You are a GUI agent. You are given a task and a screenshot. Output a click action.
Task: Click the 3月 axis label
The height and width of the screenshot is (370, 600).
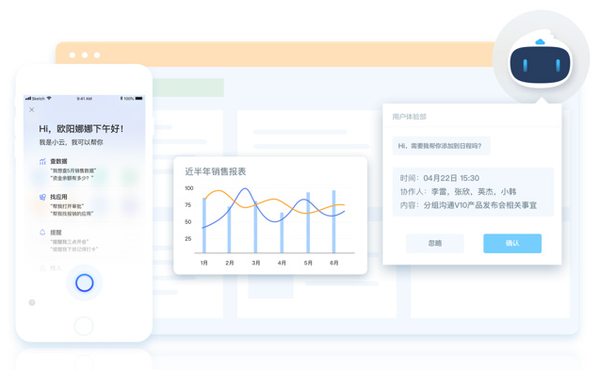pyautogui.click(x=256, y=263)
